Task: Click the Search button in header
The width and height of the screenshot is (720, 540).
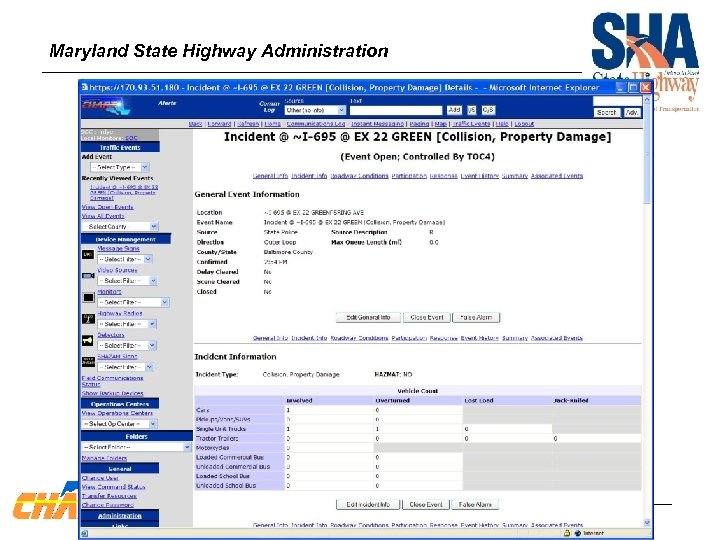Action: tap(607, 112)
